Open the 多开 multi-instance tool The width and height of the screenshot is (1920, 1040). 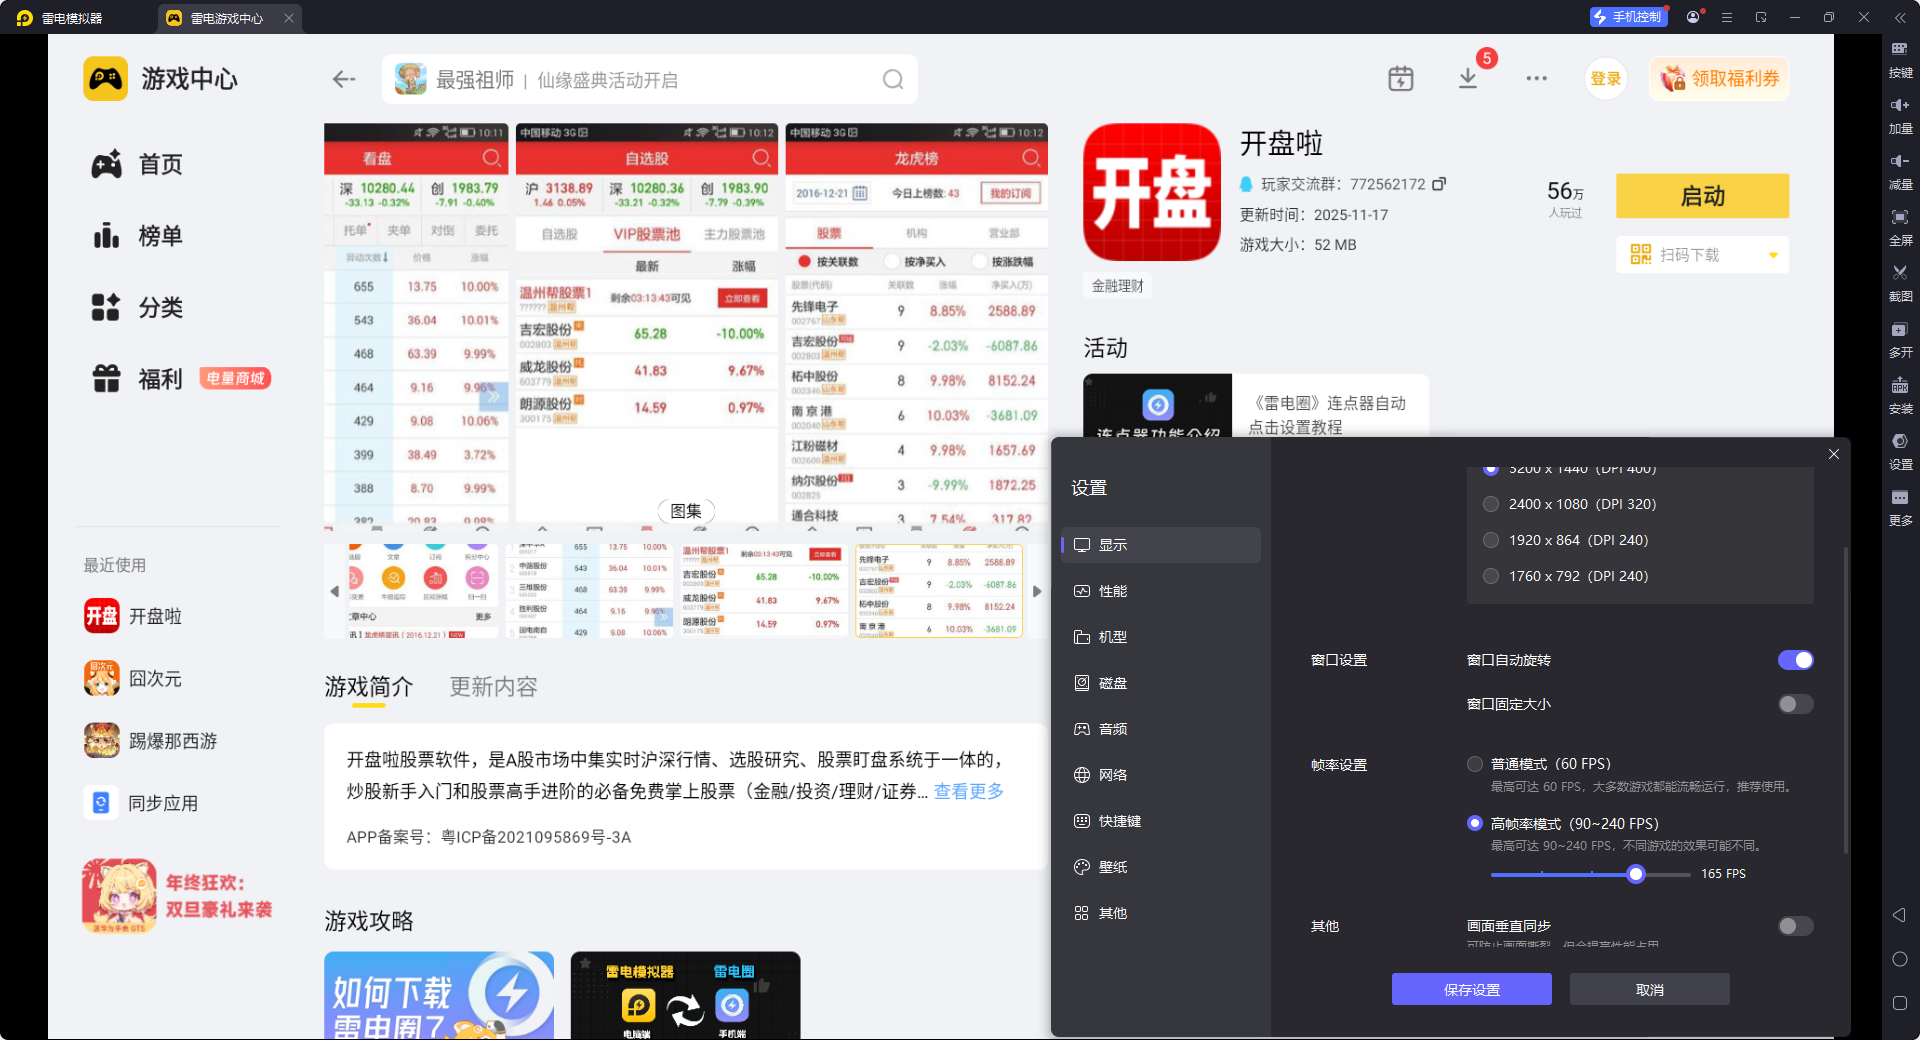[x=1900, y=338]
